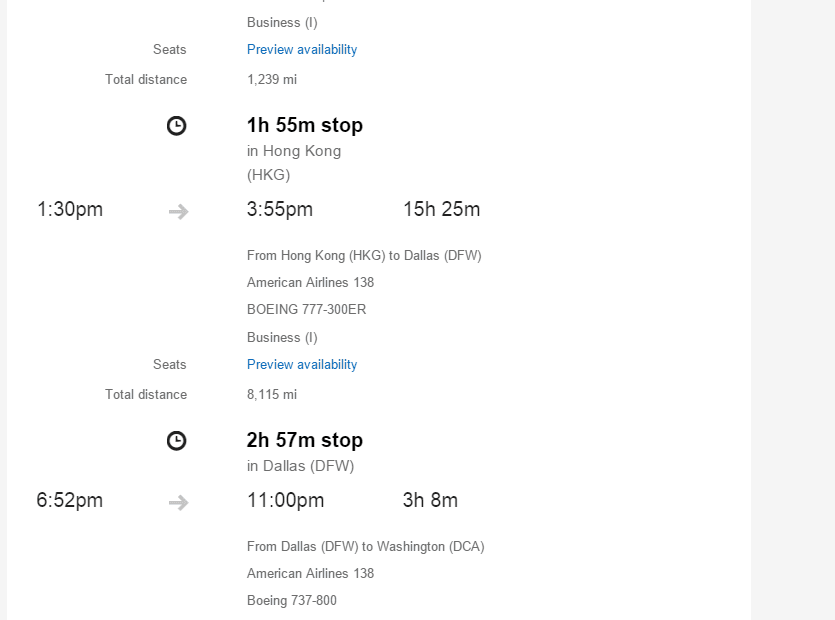Click the clock icon beside Dallas stop
Image resolution: width=835 pixels, height=620 pixels.
coord(176,440)
